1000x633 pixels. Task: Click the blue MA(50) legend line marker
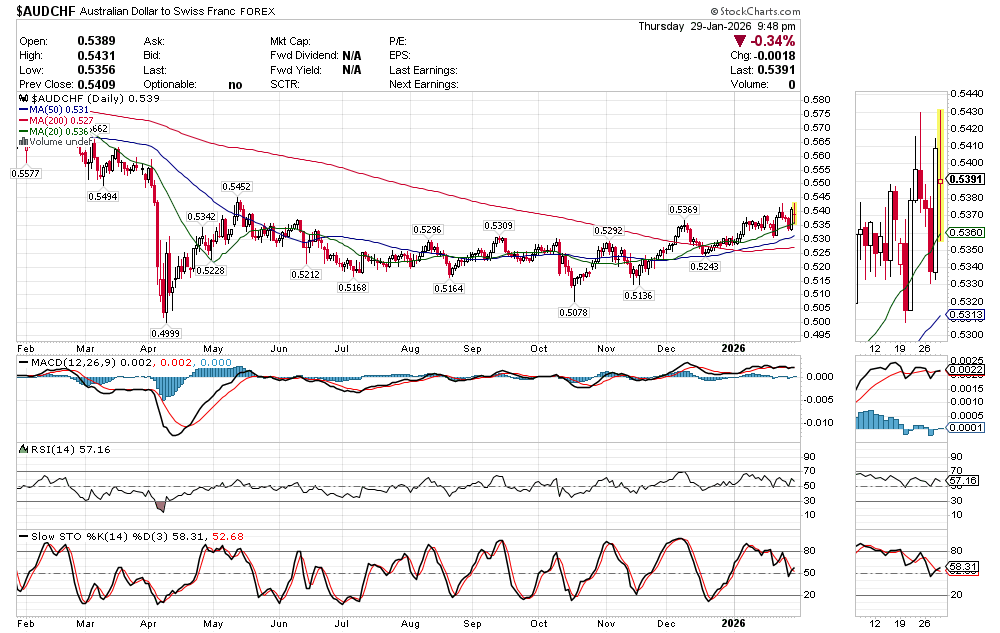(23, 109)
